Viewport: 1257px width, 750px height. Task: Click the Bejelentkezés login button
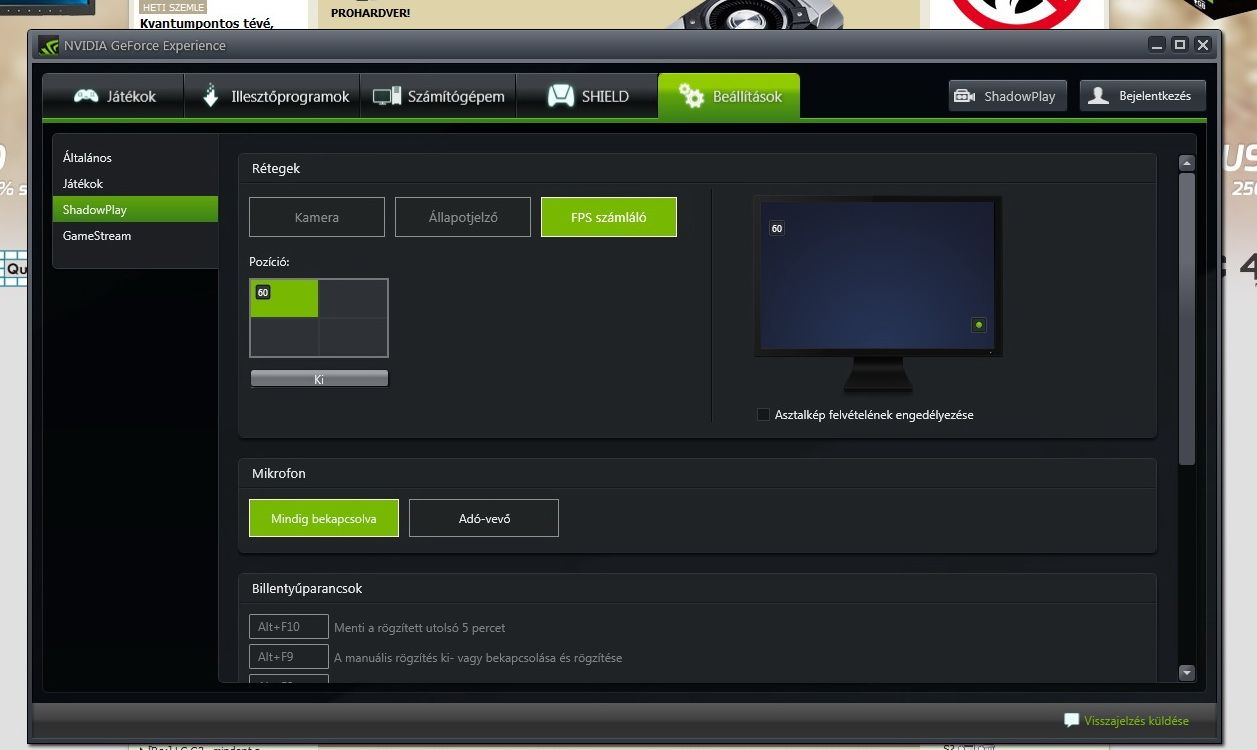(x=1142, y=96)
